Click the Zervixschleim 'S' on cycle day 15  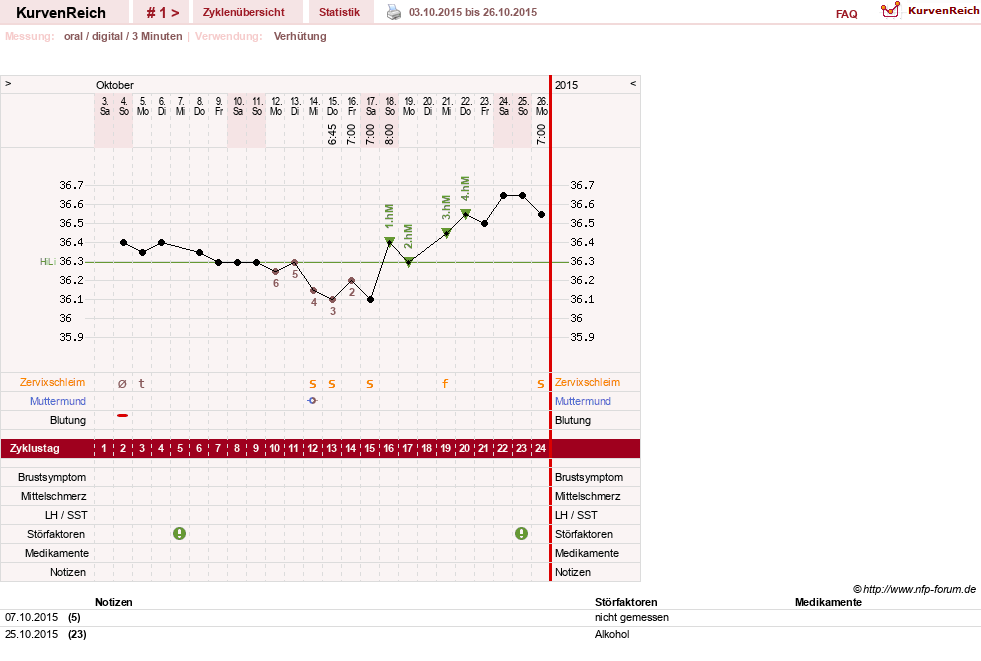click(x=370, y=384)
